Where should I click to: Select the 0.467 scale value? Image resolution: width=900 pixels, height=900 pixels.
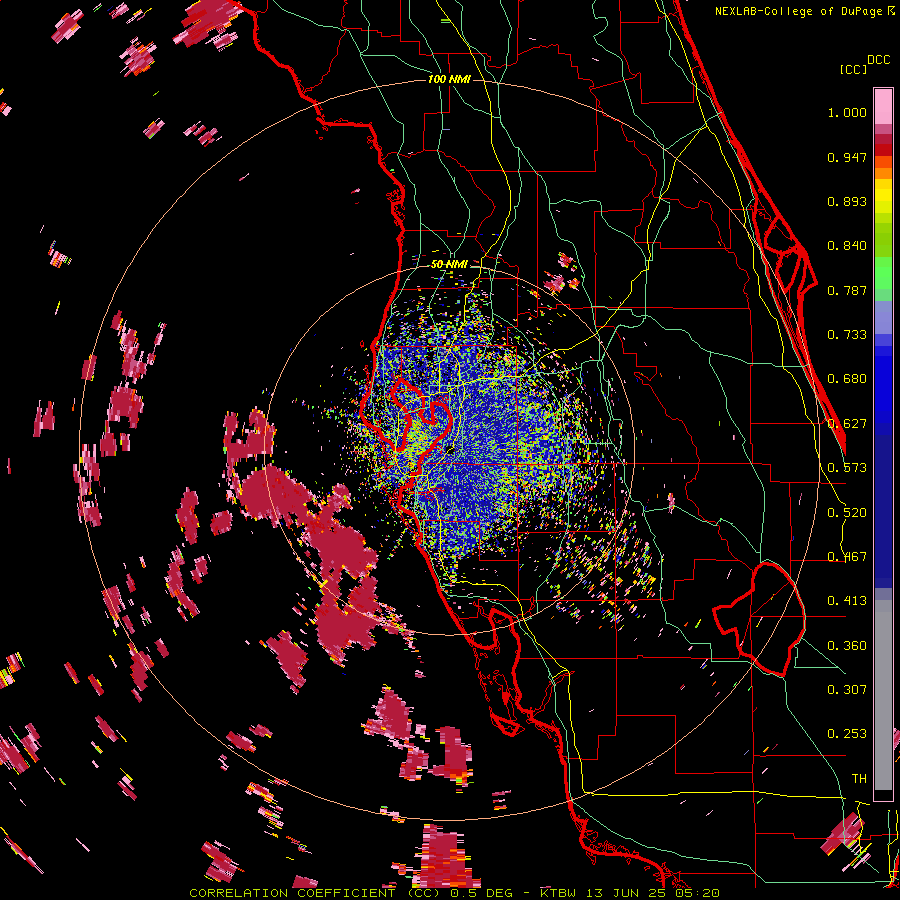click(x=847, y=557)
